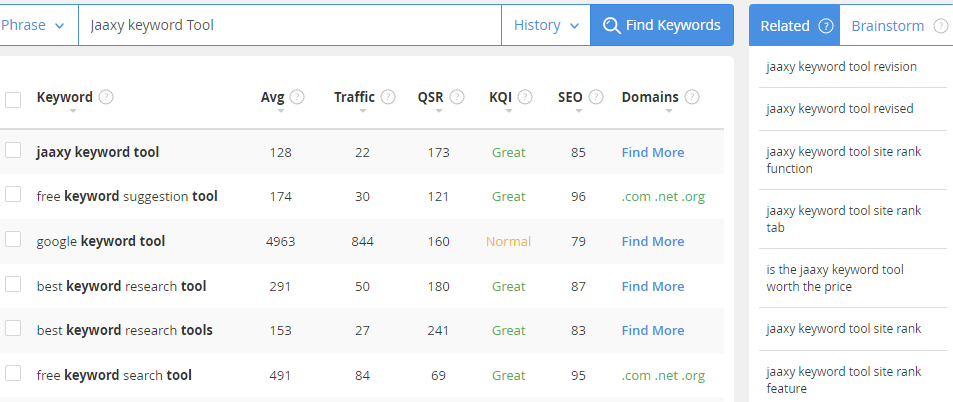
Task: Click Find More for jaaxy keyword tool
Action: click(653, 152)
